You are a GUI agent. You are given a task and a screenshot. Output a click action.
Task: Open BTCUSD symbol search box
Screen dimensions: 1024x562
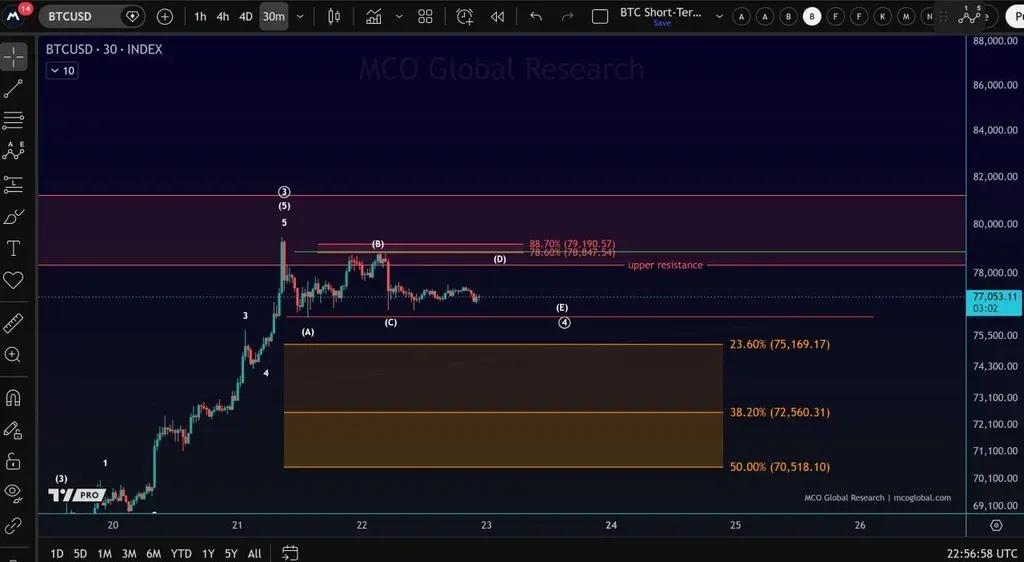[x=91, y=16]
